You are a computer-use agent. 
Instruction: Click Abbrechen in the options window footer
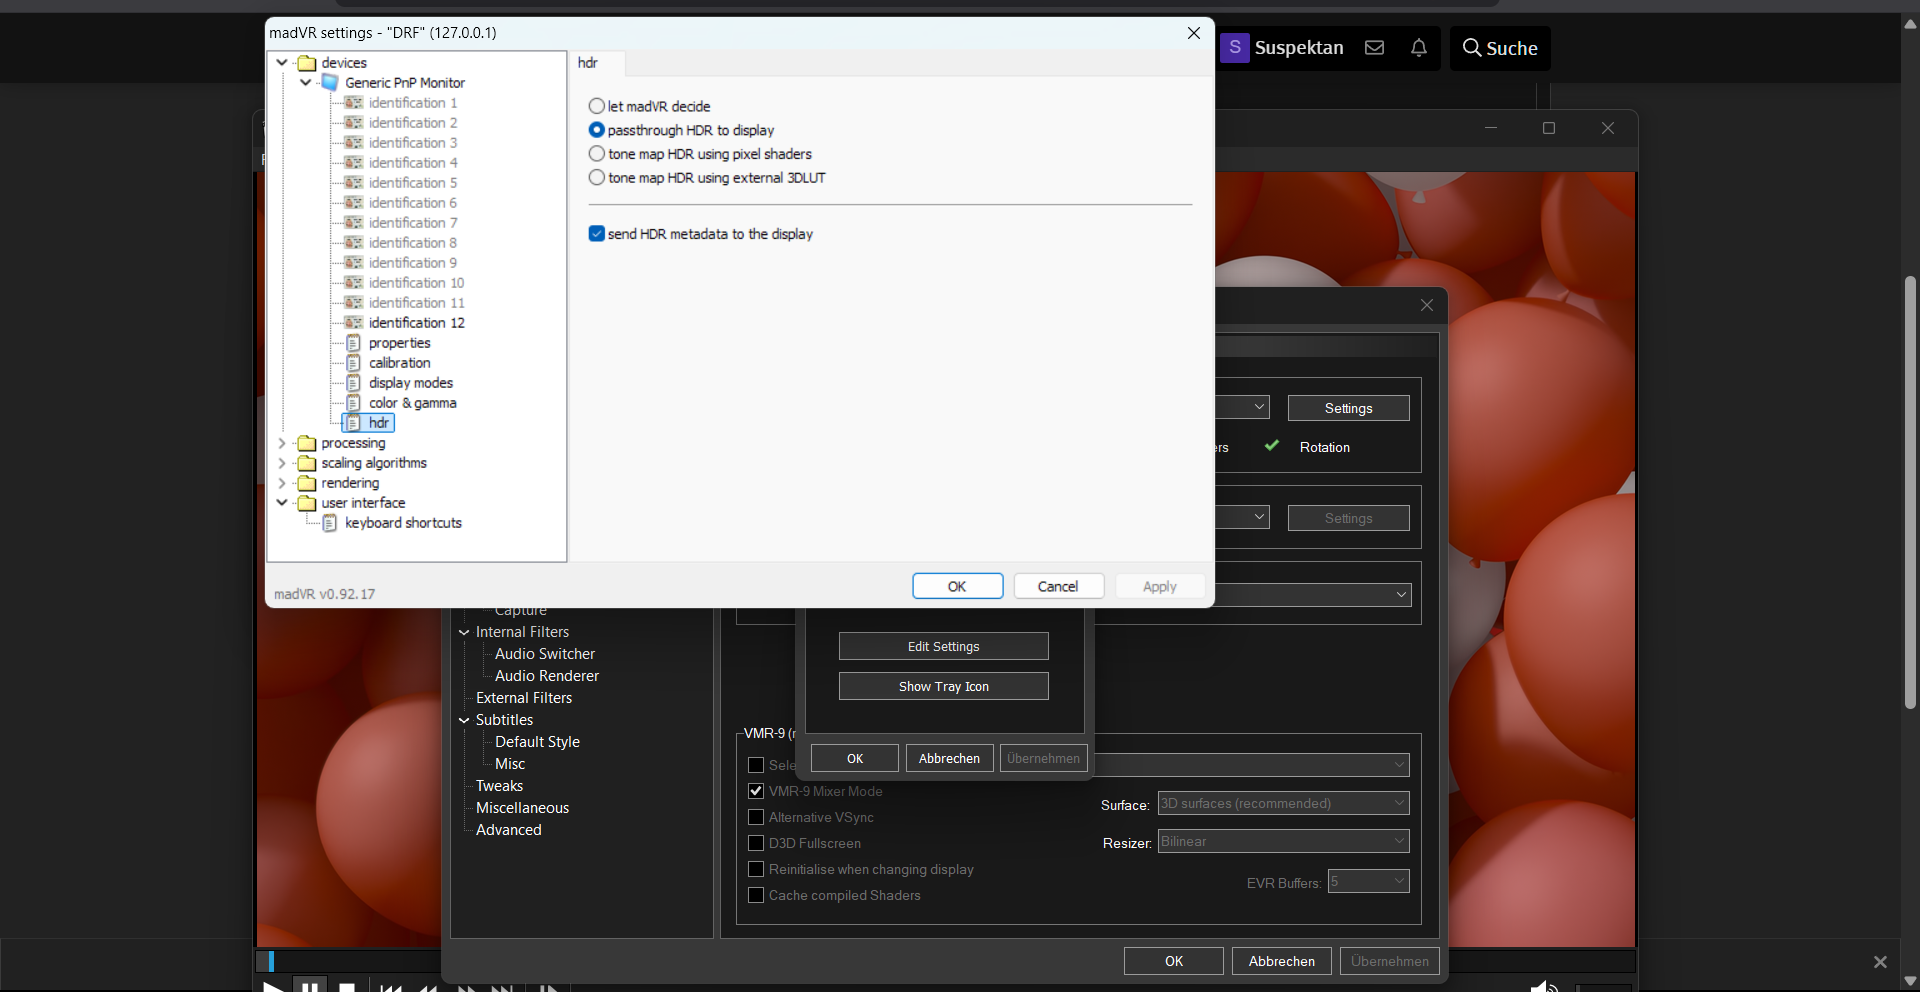[1281, 961]
